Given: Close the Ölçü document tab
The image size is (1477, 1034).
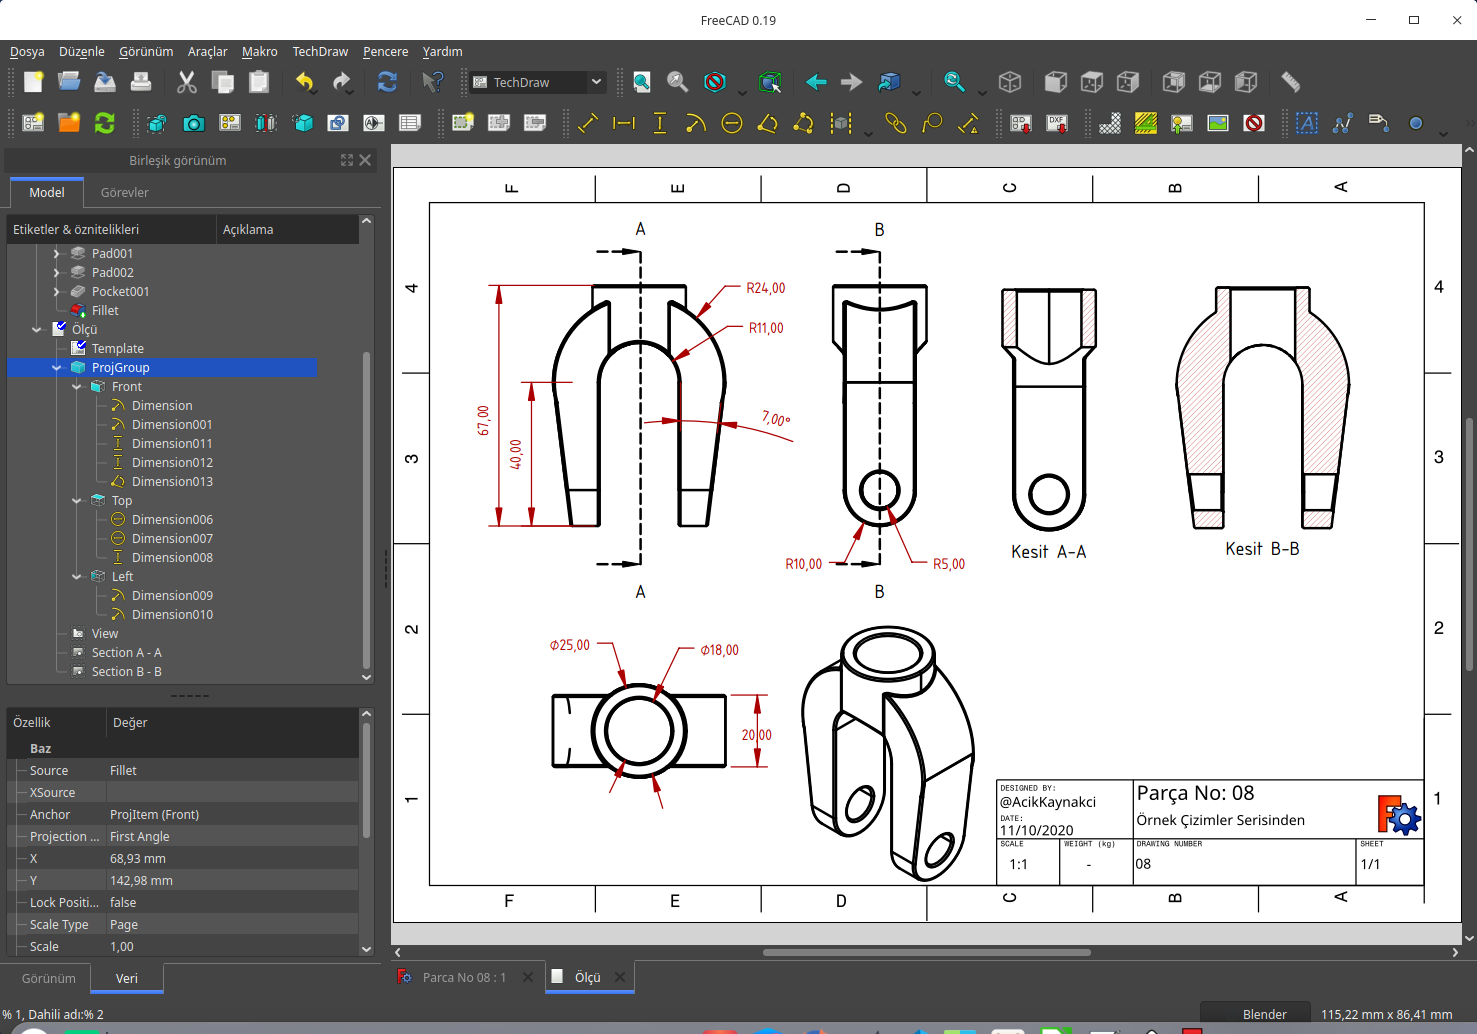Looking at the screenshot, I should click(620, 977).
